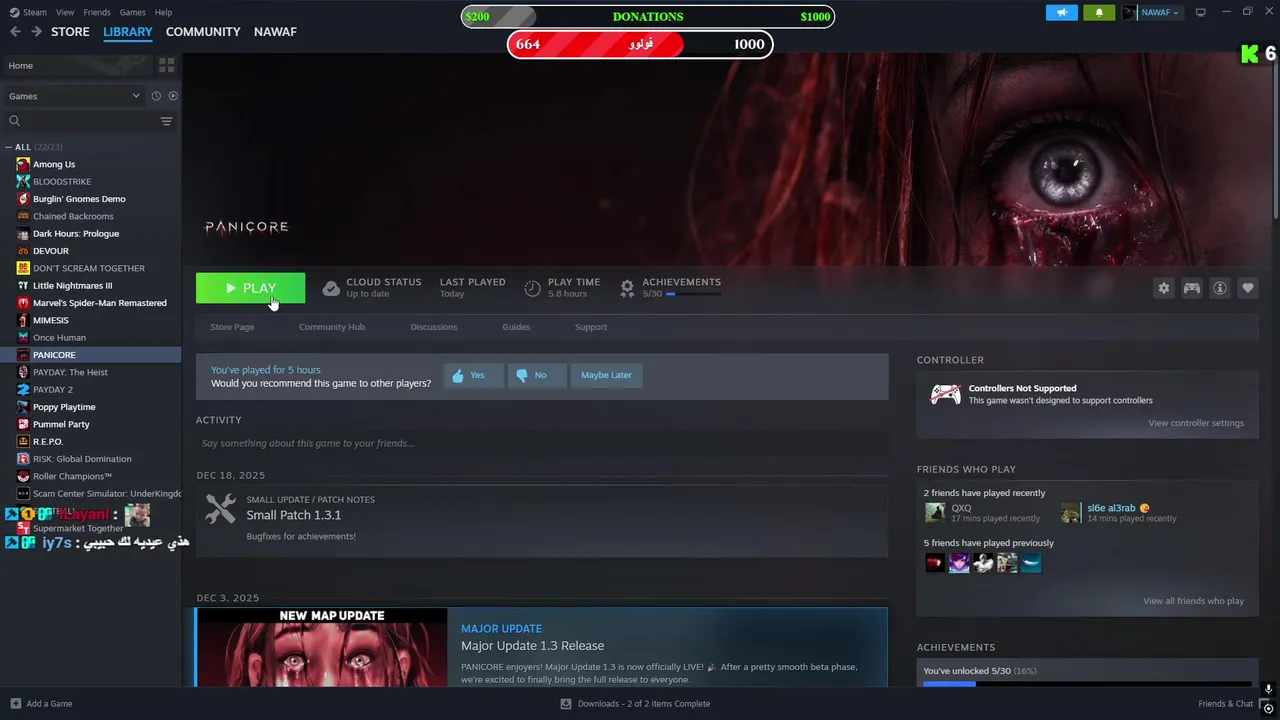Open the Community Hub link
Image resolution: width=1280 pixels, height=720 pixels.
332,327
